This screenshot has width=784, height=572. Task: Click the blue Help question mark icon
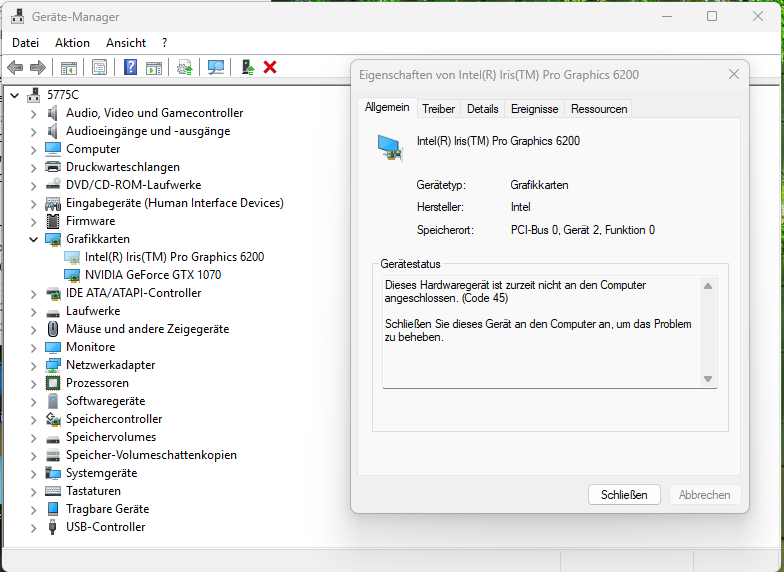click(x=130, y=67)
